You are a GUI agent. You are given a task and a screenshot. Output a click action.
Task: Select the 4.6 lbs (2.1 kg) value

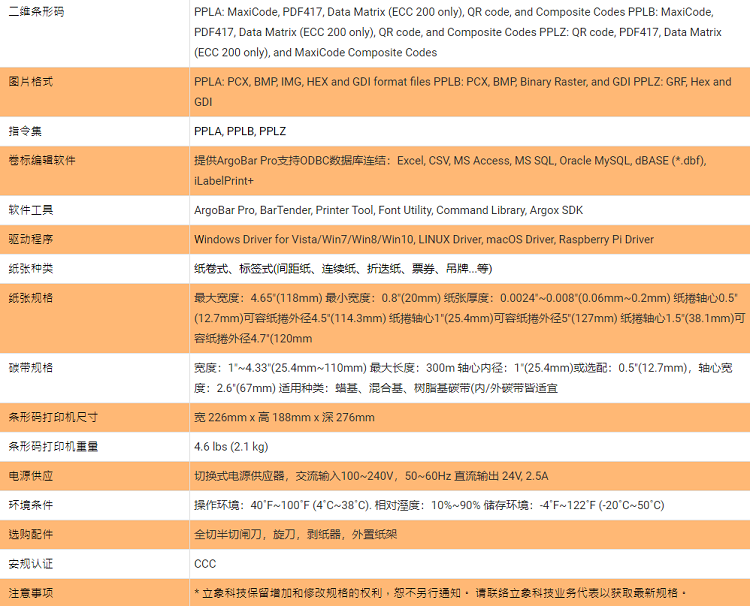coord(231,446)
